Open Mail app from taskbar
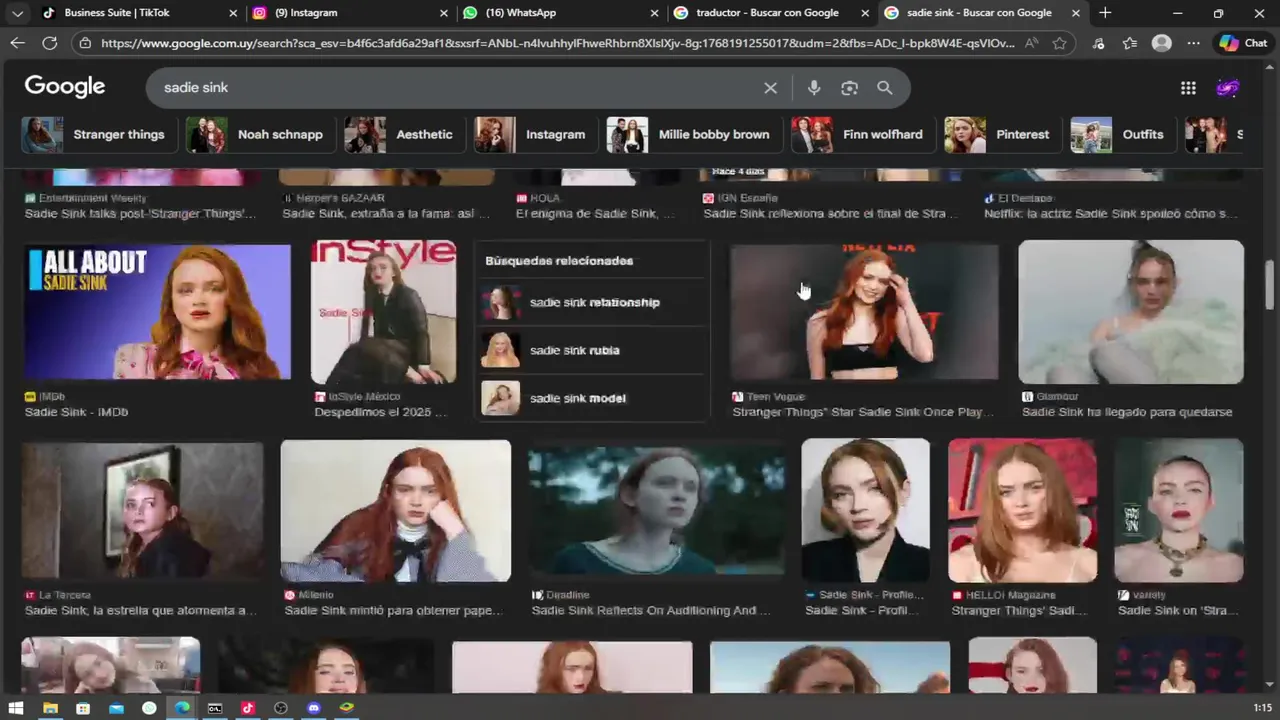Viewport: 1280px width, 720px height. [x=116, y=708]
